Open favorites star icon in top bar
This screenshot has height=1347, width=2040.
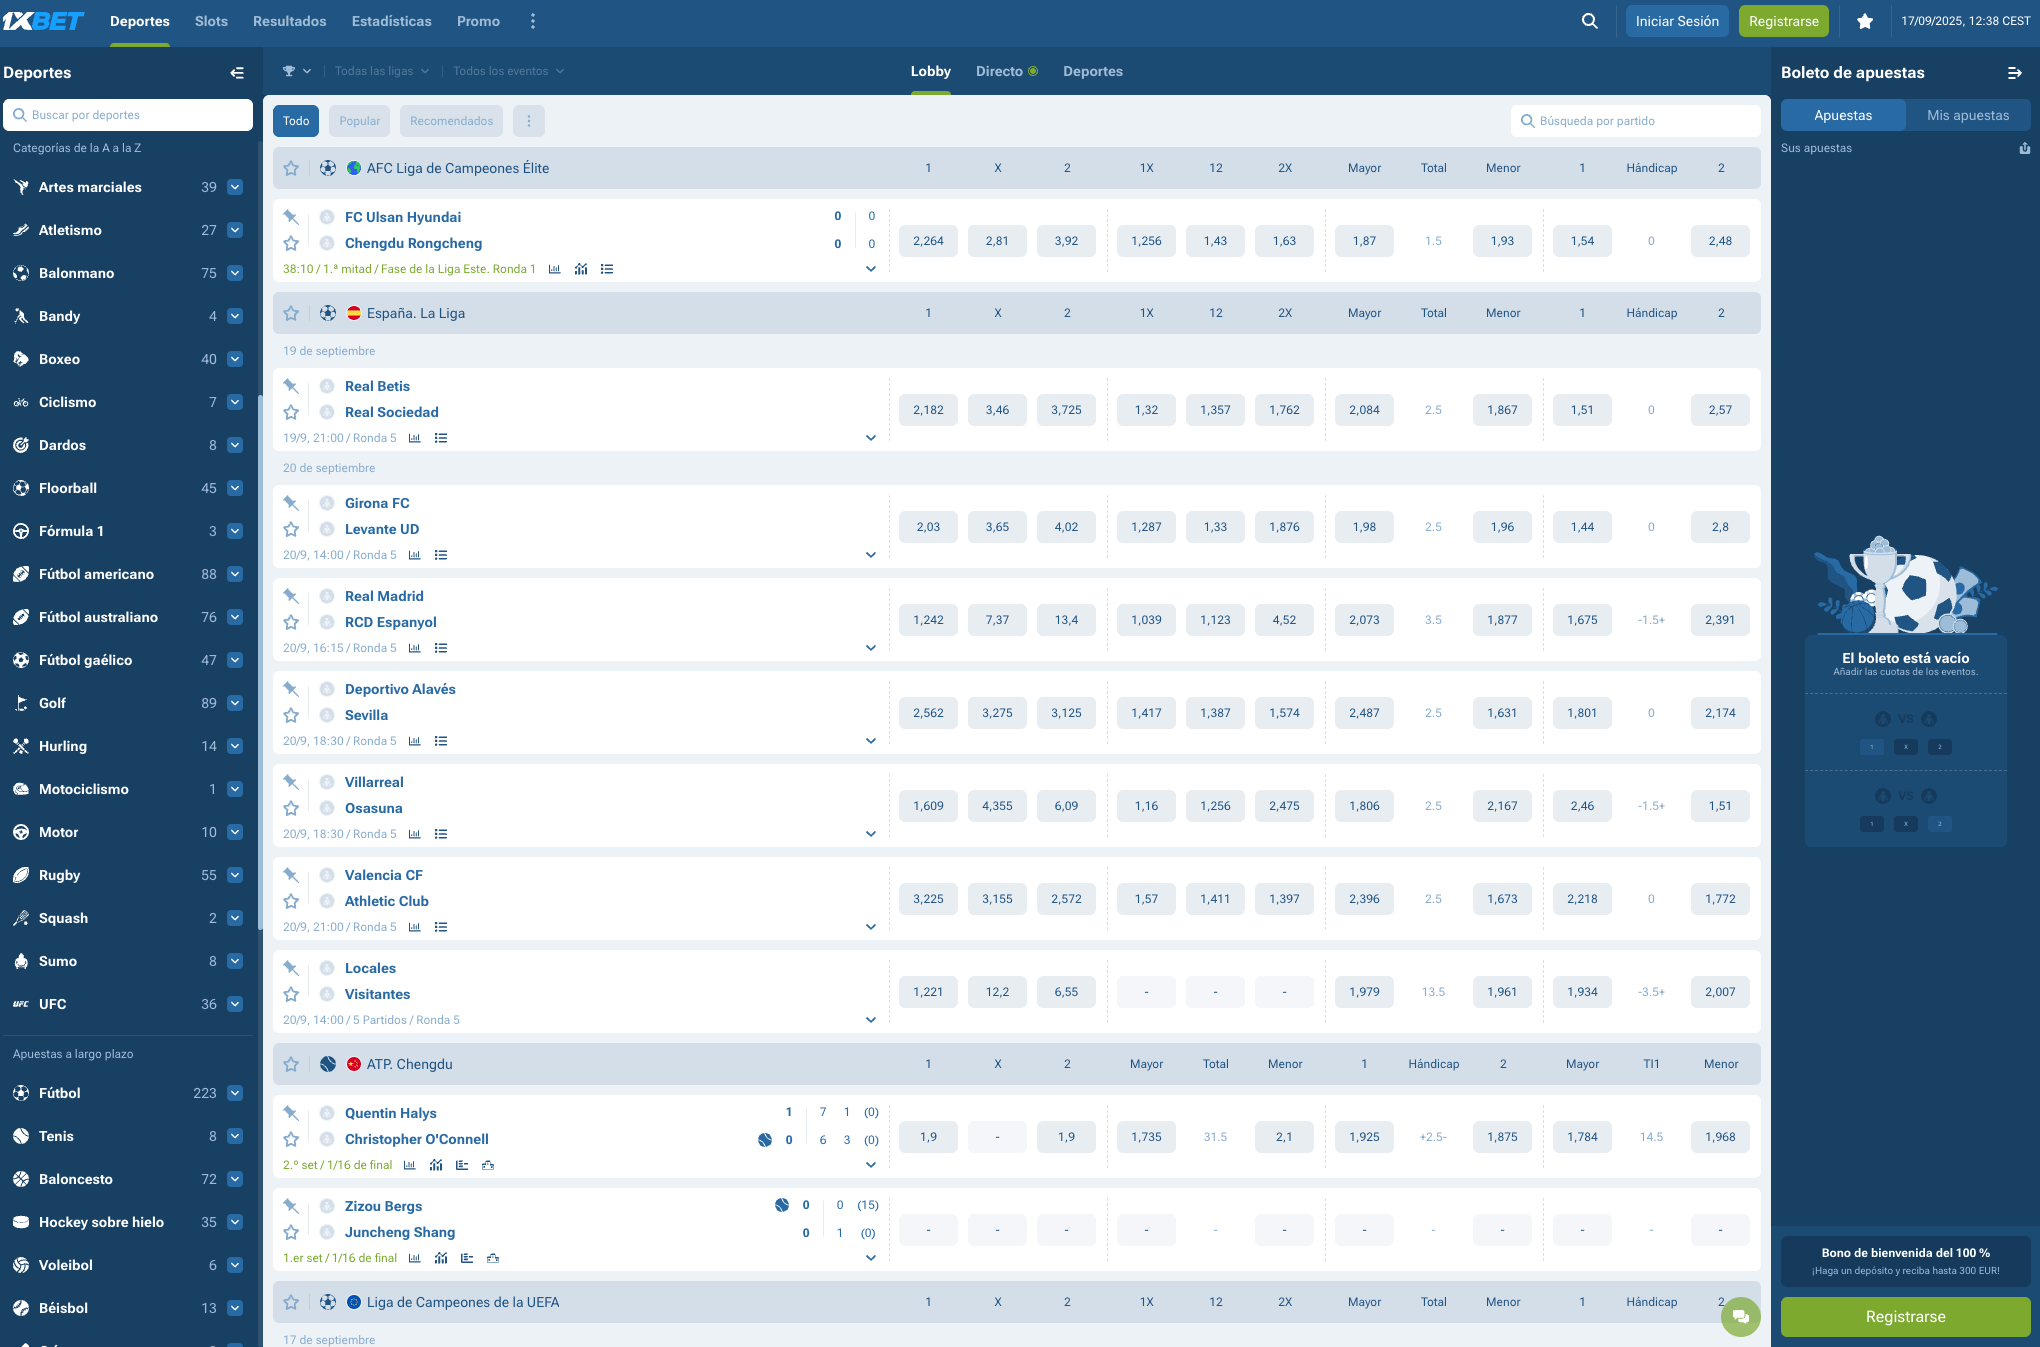(x=1864, y=21)
